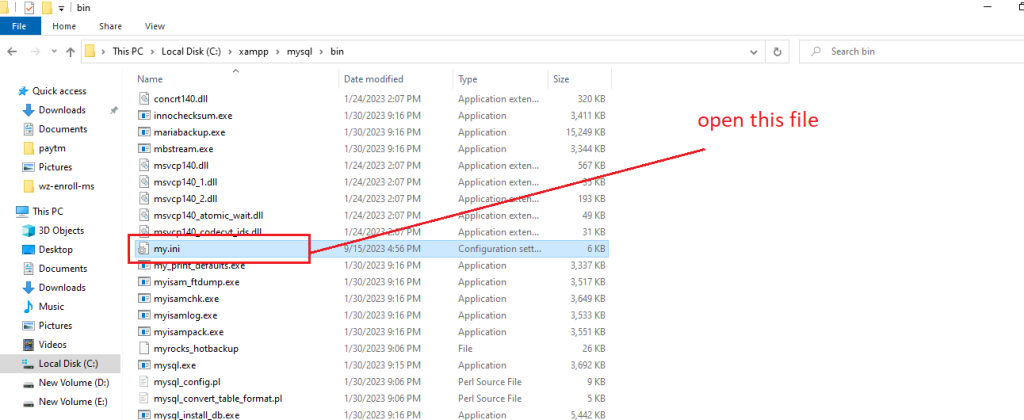
Task: Click the concrt140.dll file icon
Action: click(x=146, y=100)
